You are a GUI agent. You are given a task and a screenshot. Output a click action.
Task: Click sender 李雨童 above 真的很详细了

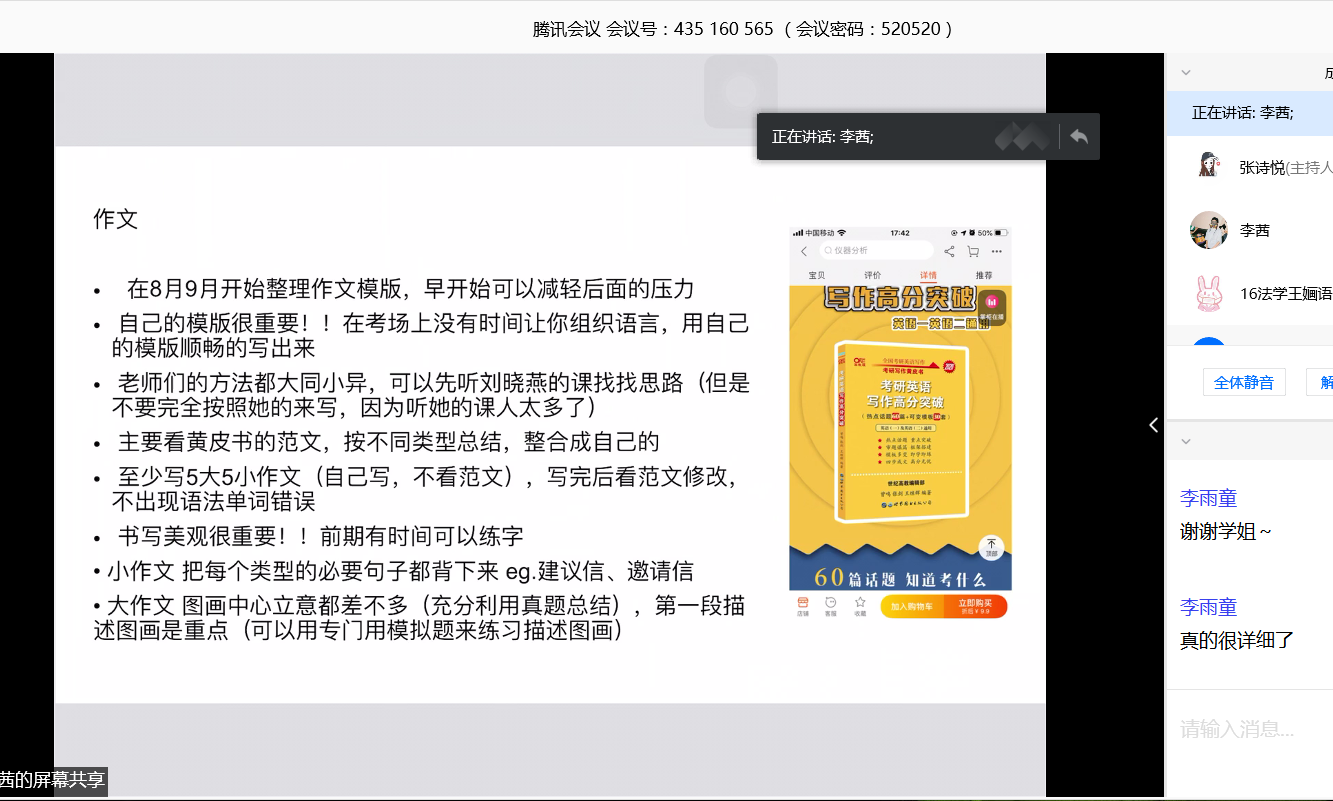click(x=1208, y=607)
